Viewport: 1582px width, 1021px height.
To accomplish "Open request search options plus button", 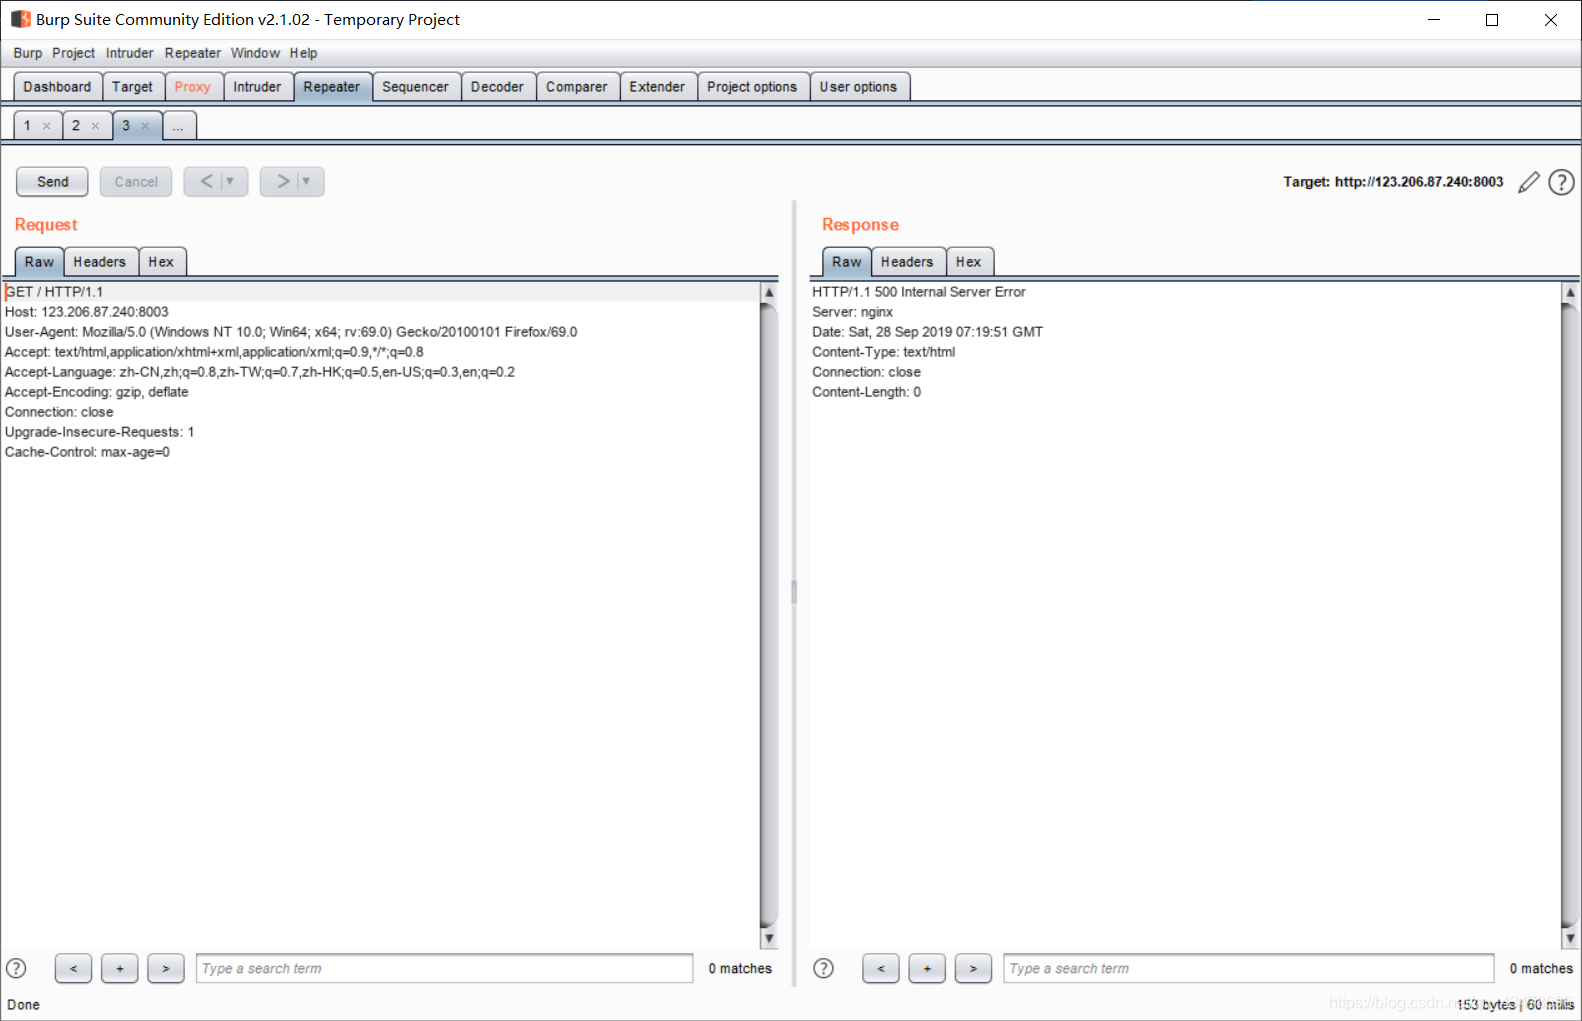I will click(120, 968).
